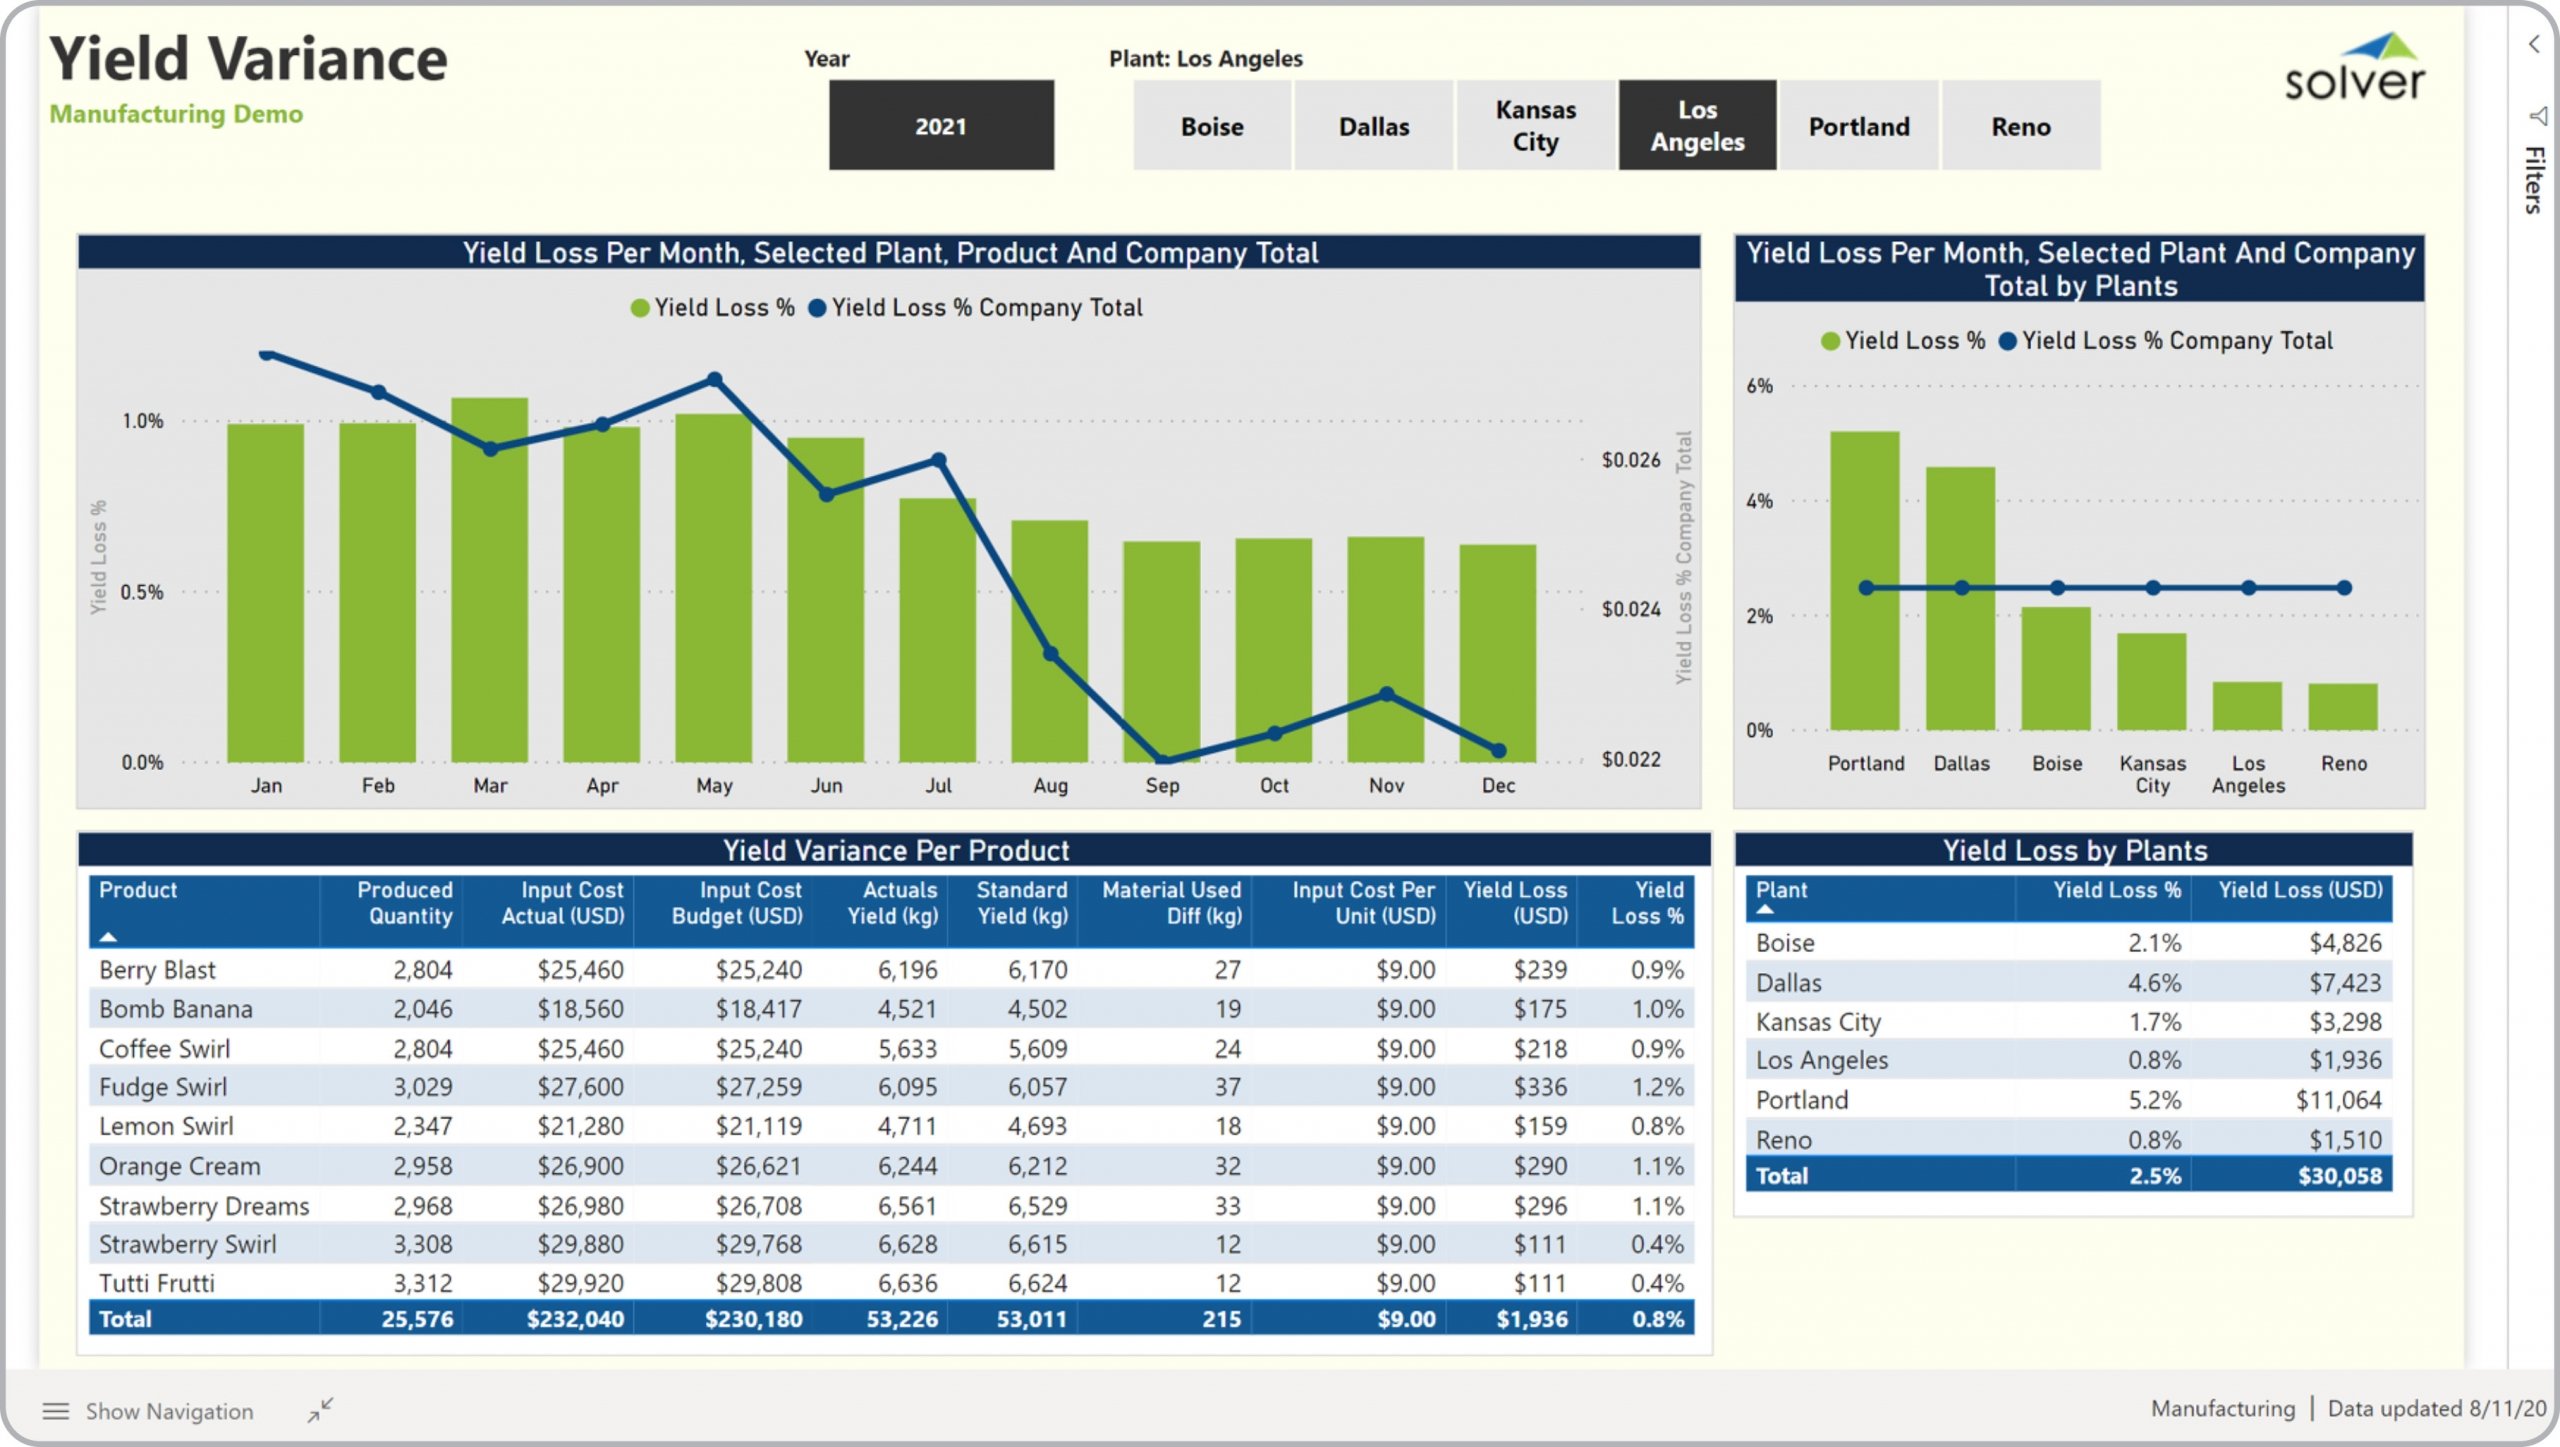Choose the Reno plant button
This screenshot has width=2560, height=1447.
point(2020,126)
